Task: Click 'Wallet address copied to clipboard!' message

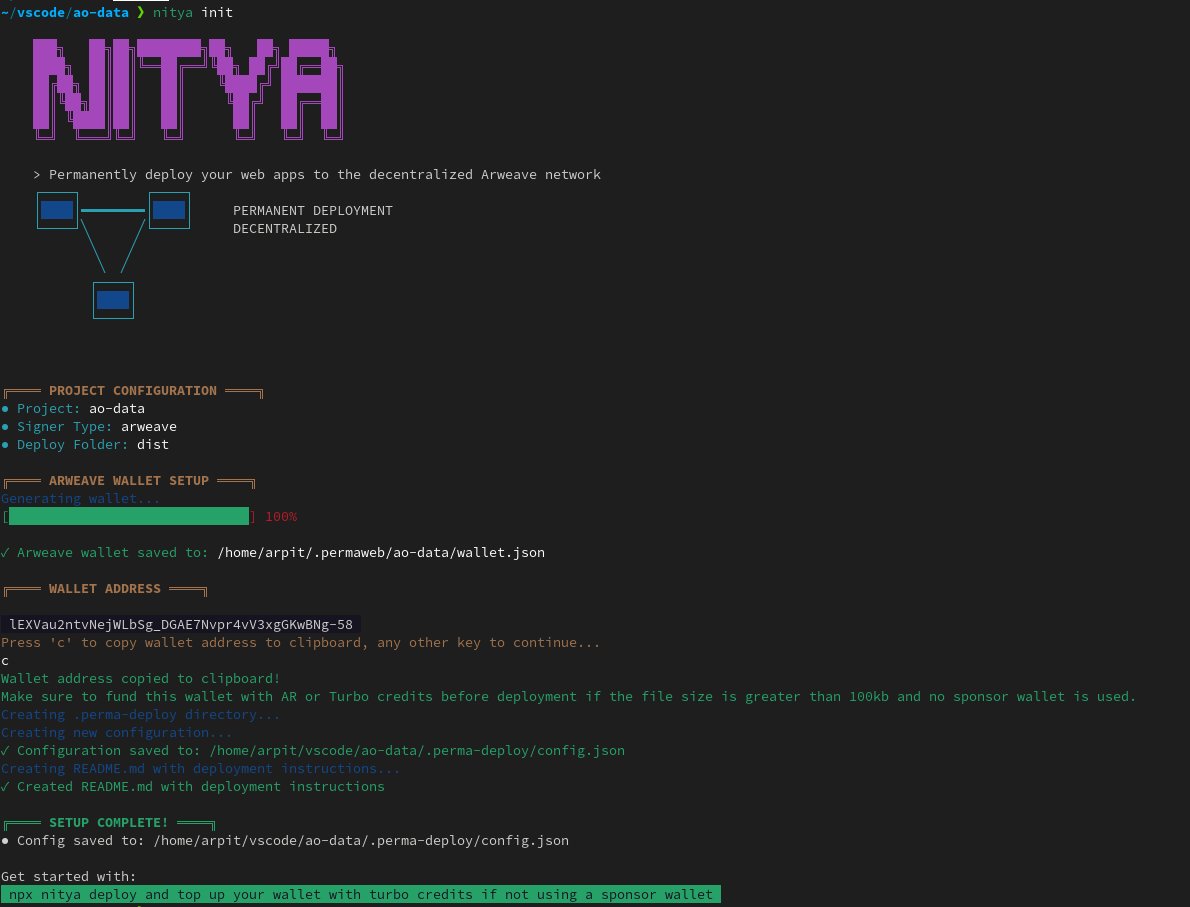Action: [x=140, y=679]
